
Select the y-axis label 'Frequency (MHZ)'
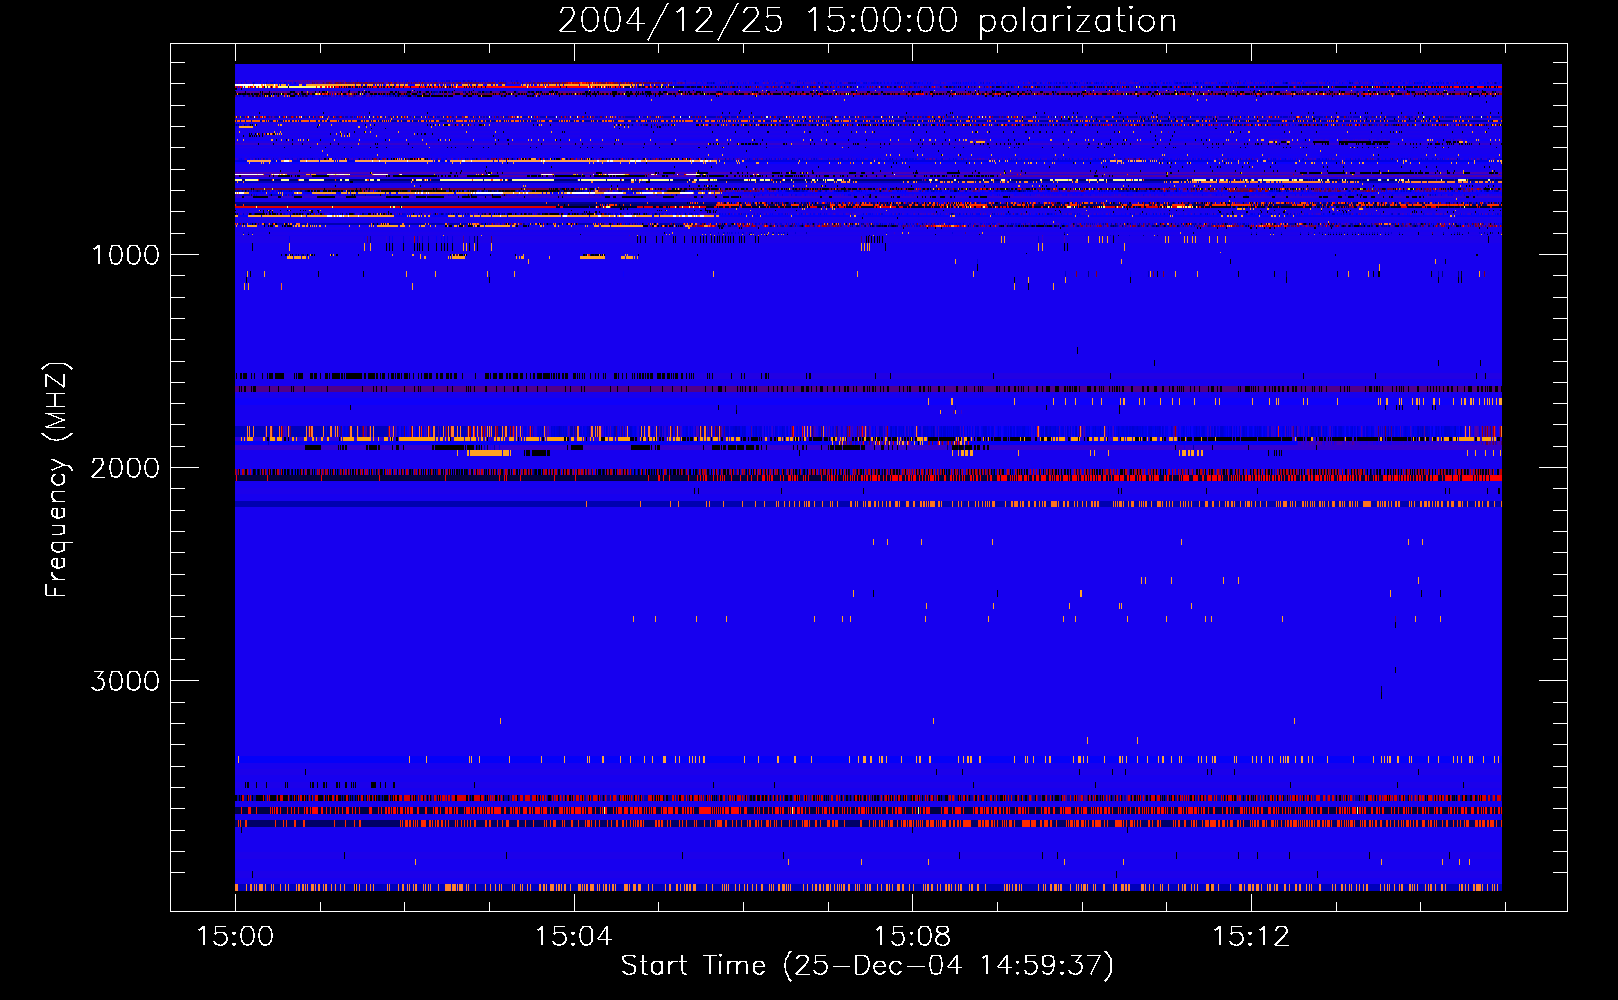tap(57, 479)
